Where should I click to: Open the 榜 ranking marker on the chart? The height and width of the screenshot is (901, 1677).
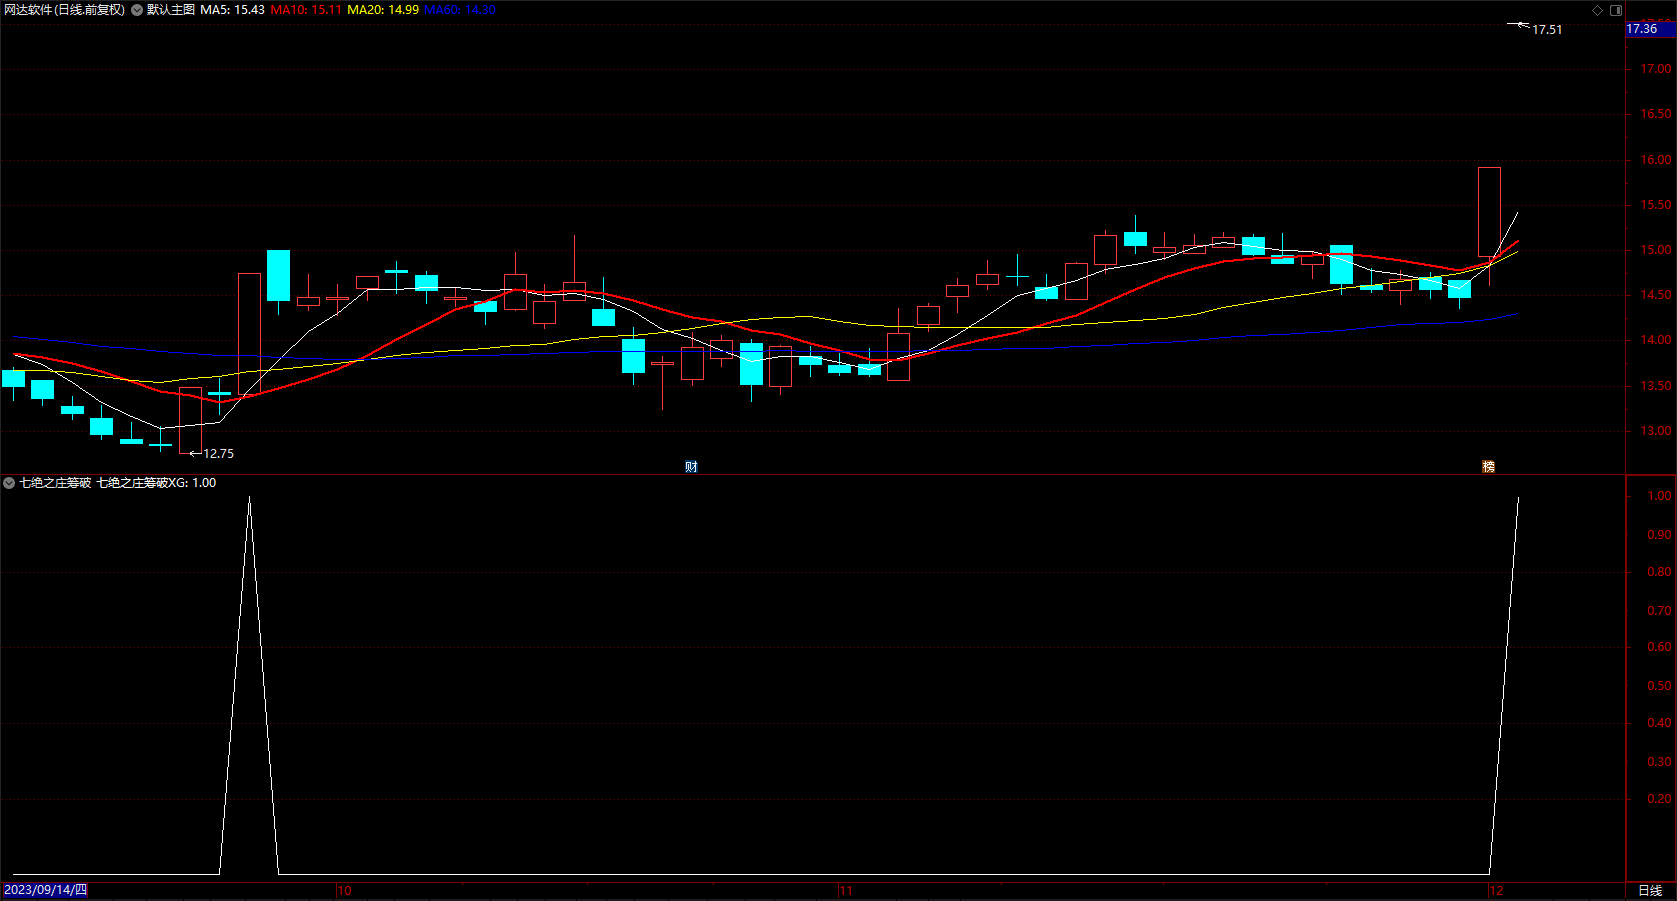(1488, 467)
